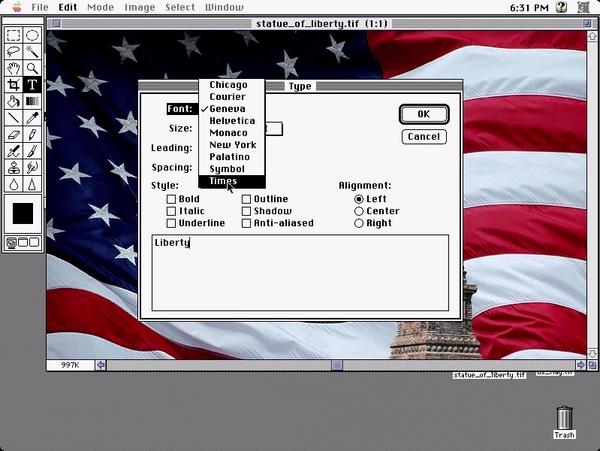600x451 pixels.
Task: Click the 997K file size indicator
Action: (70, 365)
